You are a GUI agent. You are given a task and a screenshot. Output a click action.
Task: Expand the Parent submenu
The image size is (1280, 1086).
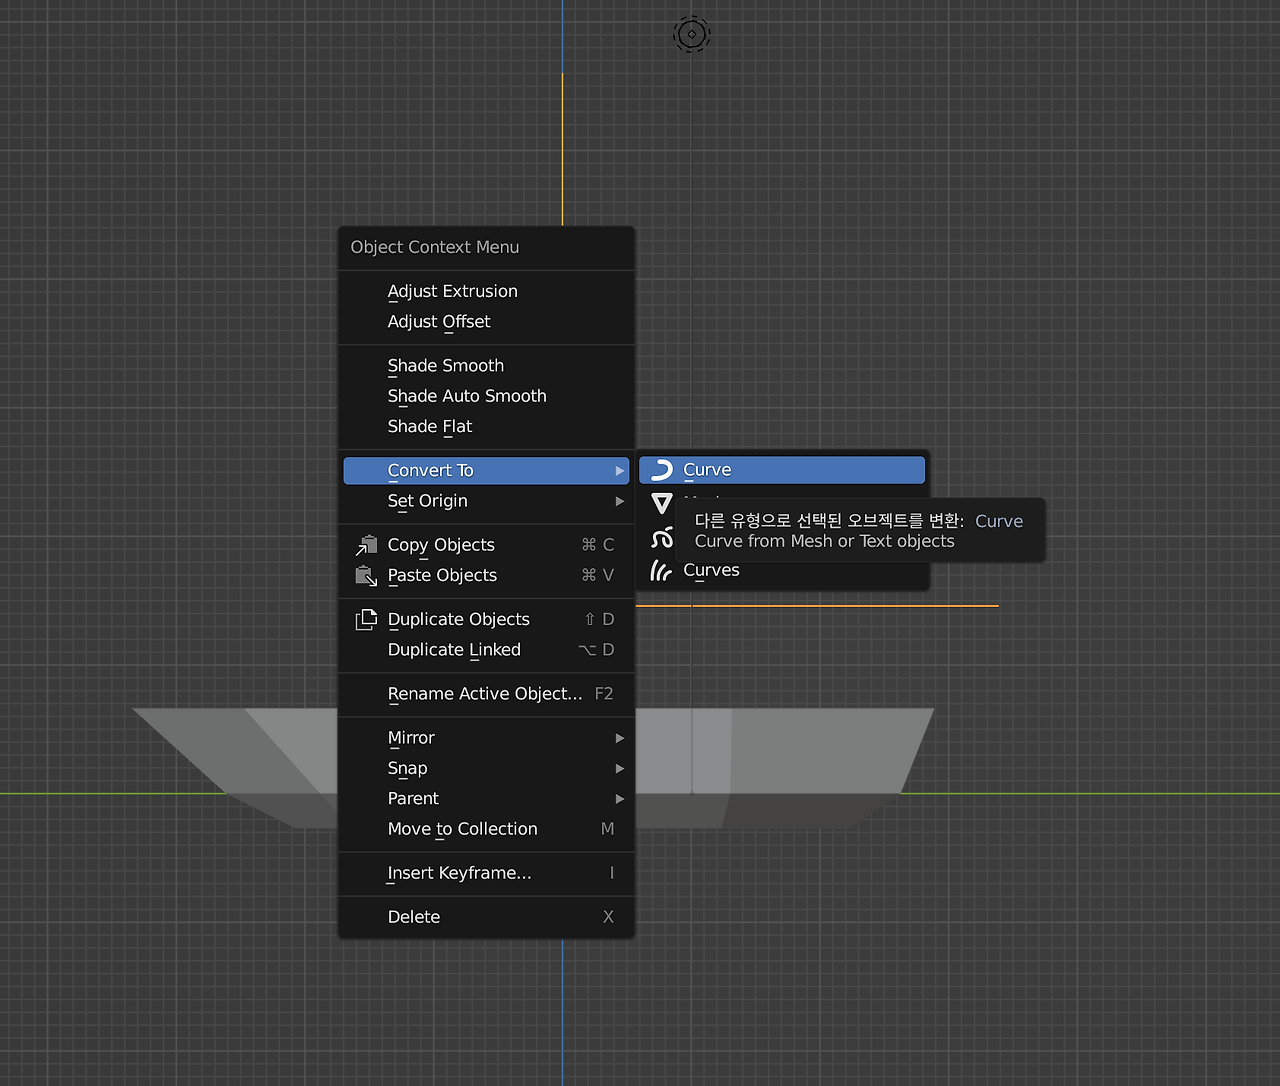pyautogui.click(x=487, y=799)
